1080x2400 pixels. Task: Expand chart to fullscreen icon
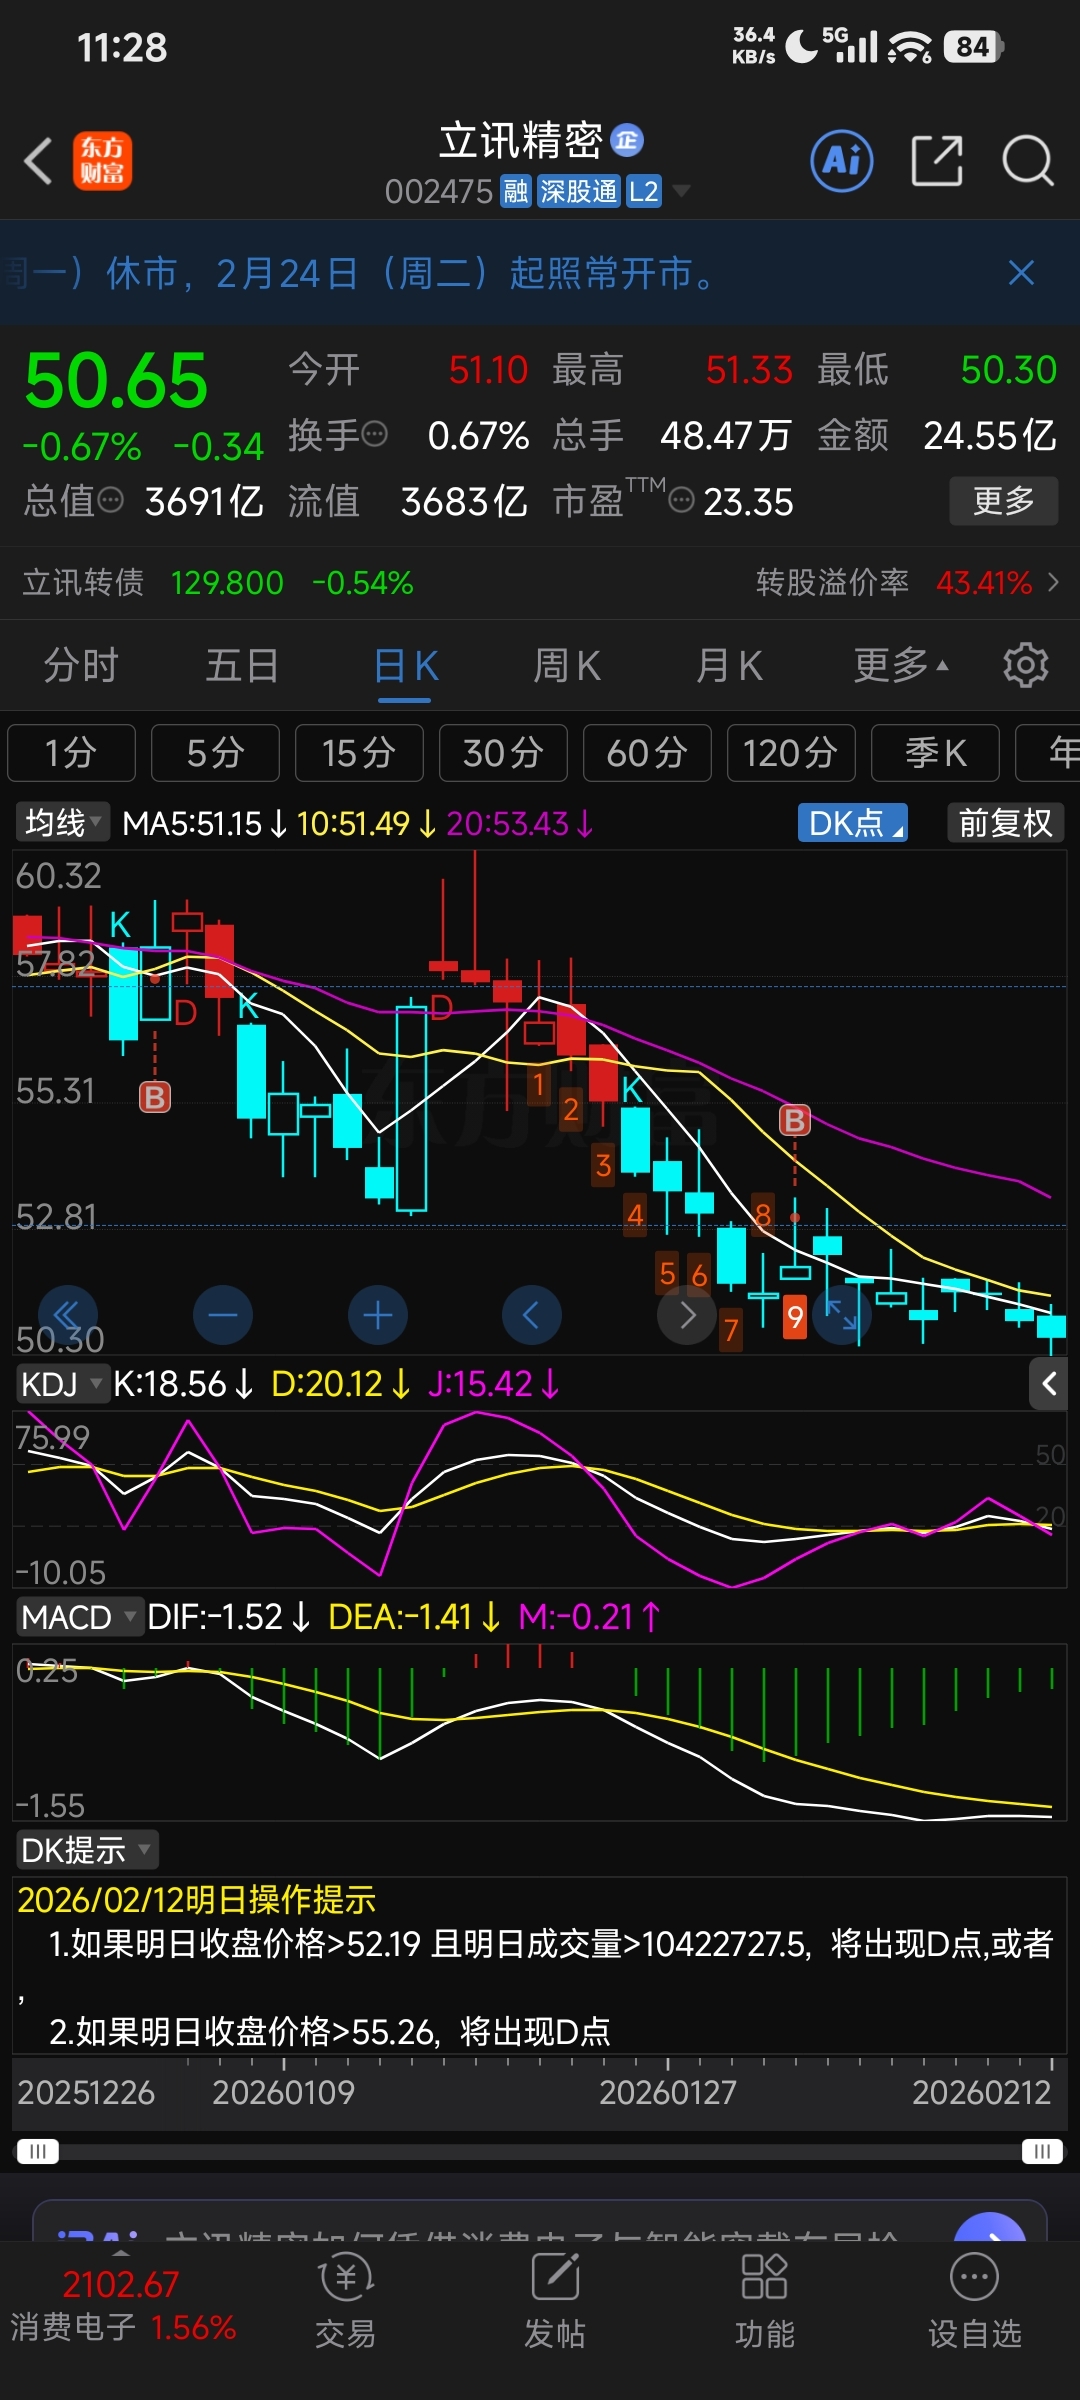tap(842, 1315)
